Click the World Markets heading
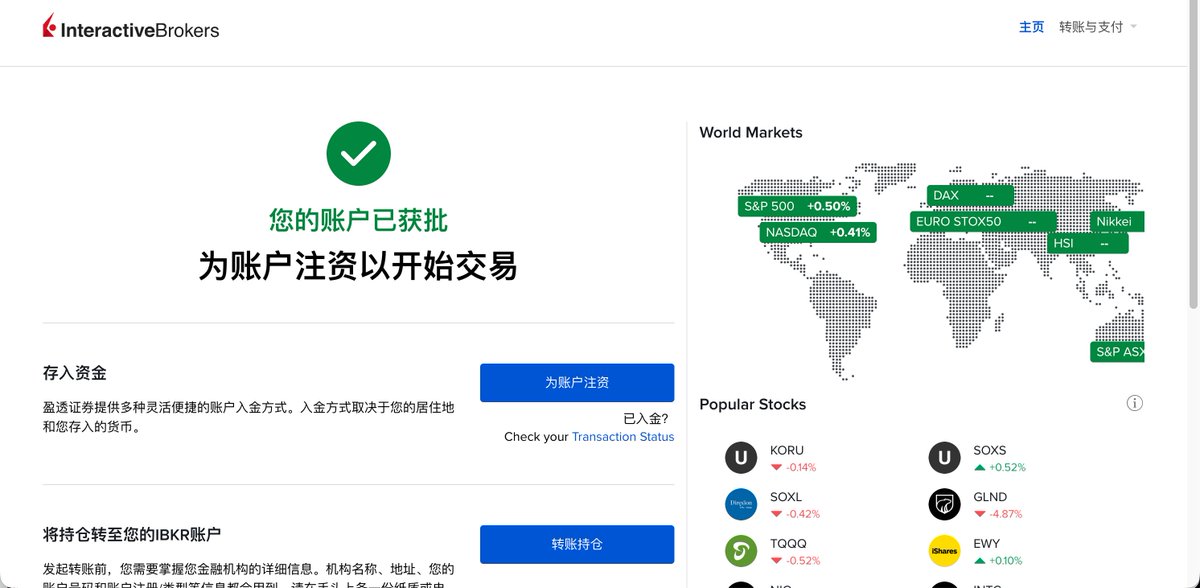The height and width of the screenshot is (588, 1200). (x=751, y=132)
